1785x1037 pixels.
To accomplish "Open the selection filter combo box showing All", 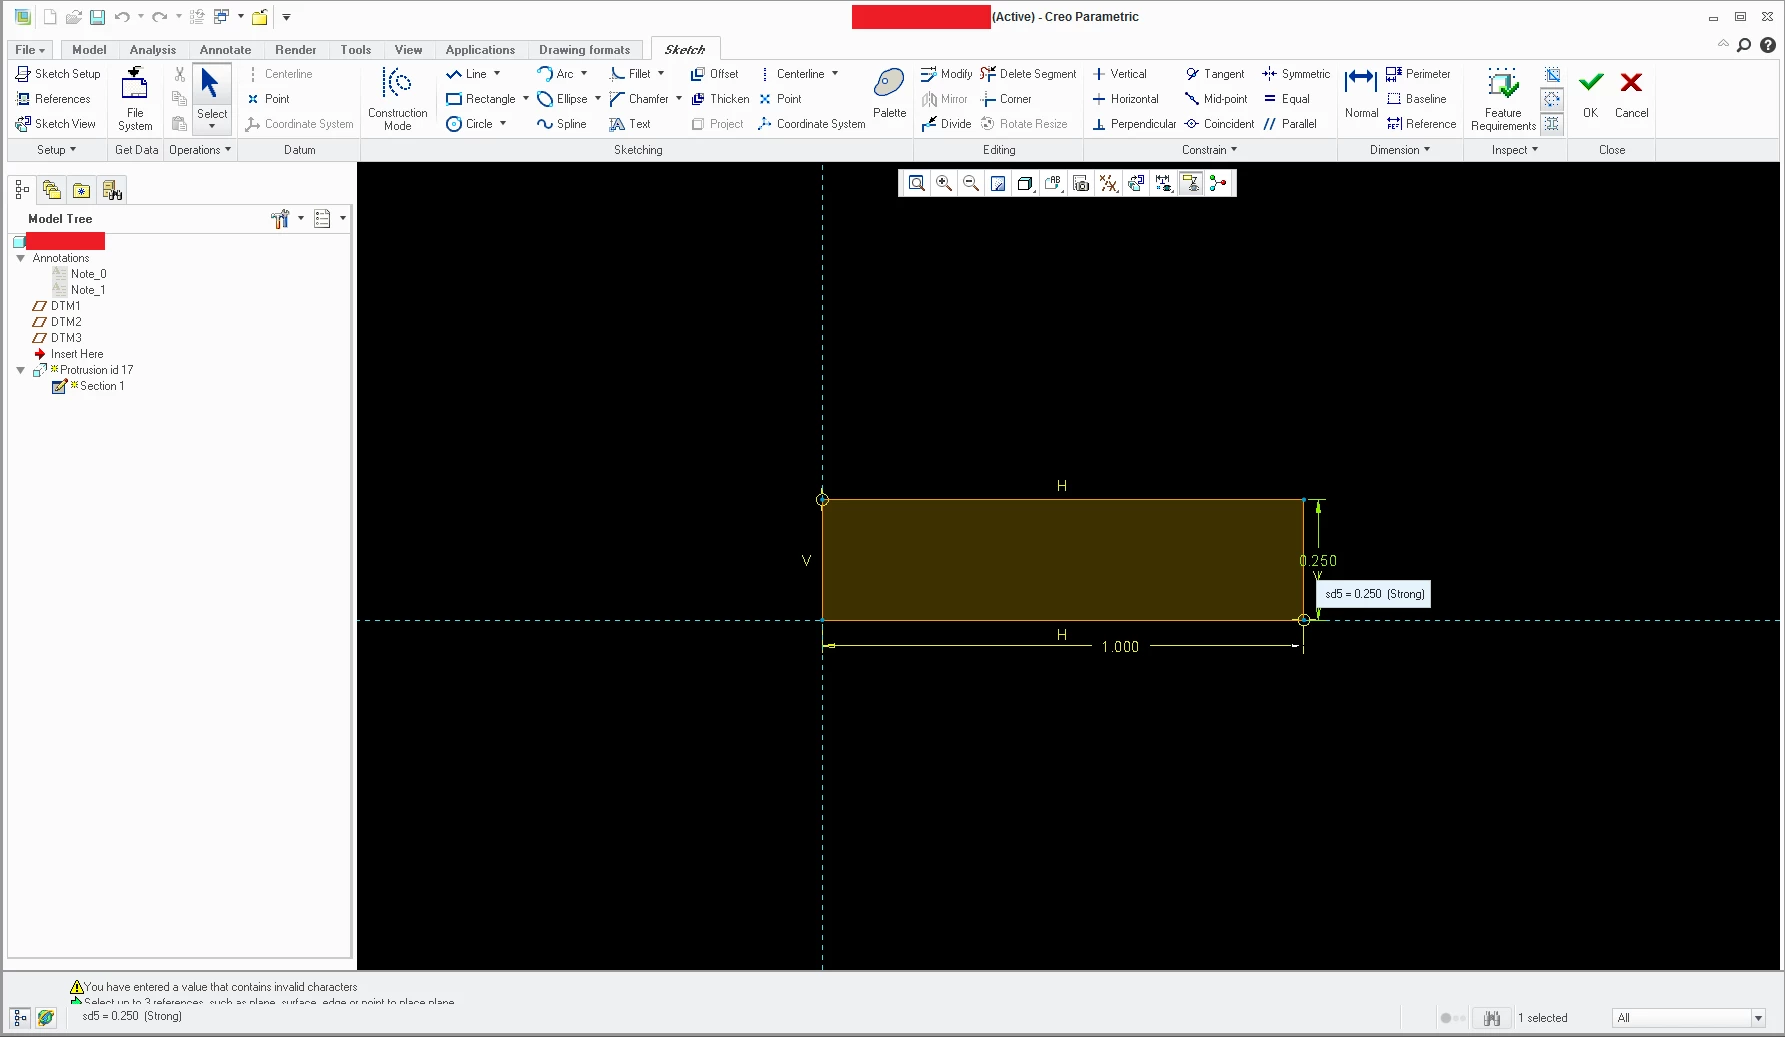I will click(1688, 1018).
